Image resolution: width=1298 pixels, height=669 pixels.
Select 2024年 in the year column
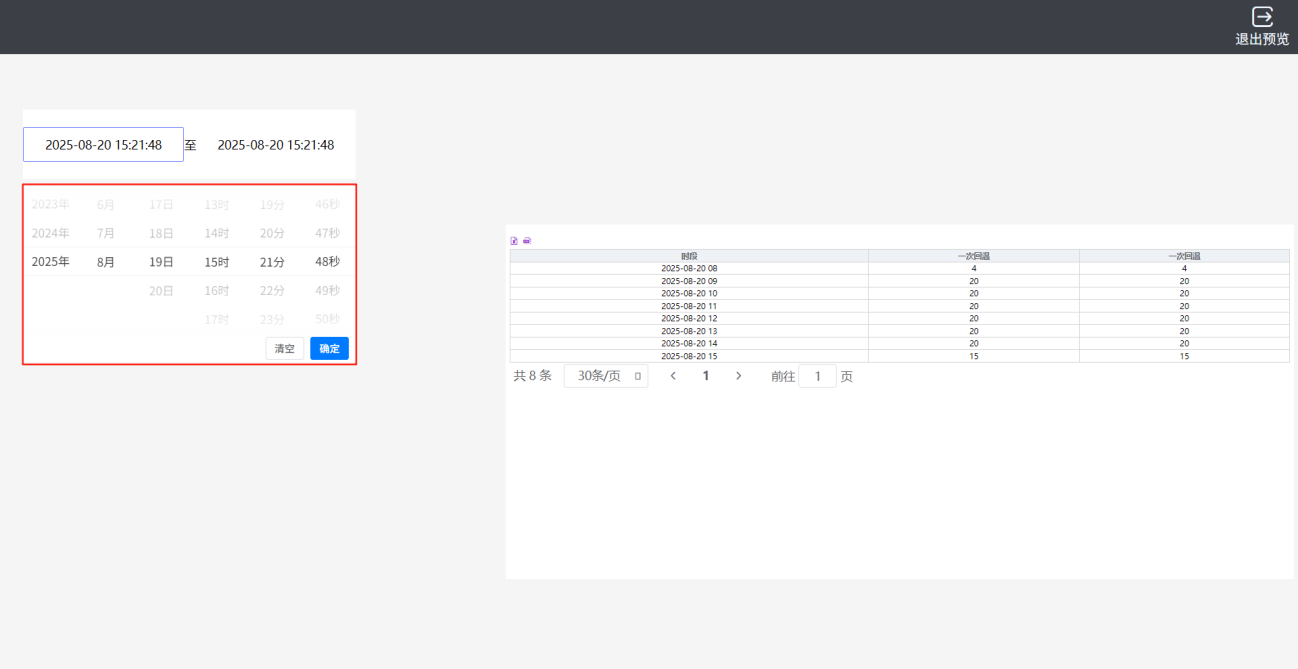click(50, 233)
